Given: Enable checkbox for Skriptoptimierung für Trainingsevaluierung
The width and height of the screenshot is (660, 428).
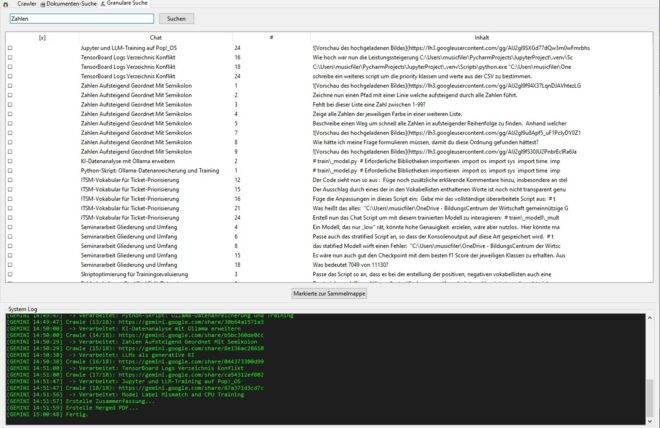Looking at the screenshot, I should pos(10,273).
